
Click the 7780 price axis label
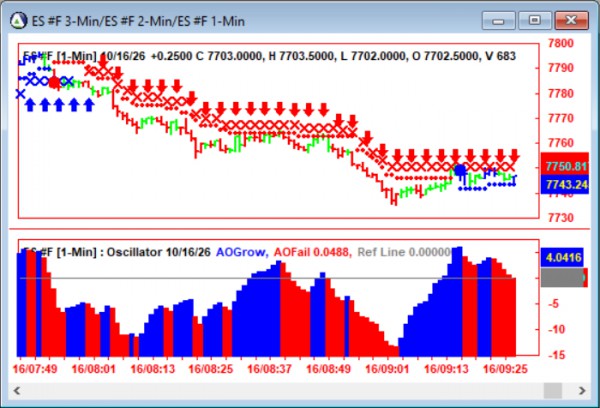point(561,93)
